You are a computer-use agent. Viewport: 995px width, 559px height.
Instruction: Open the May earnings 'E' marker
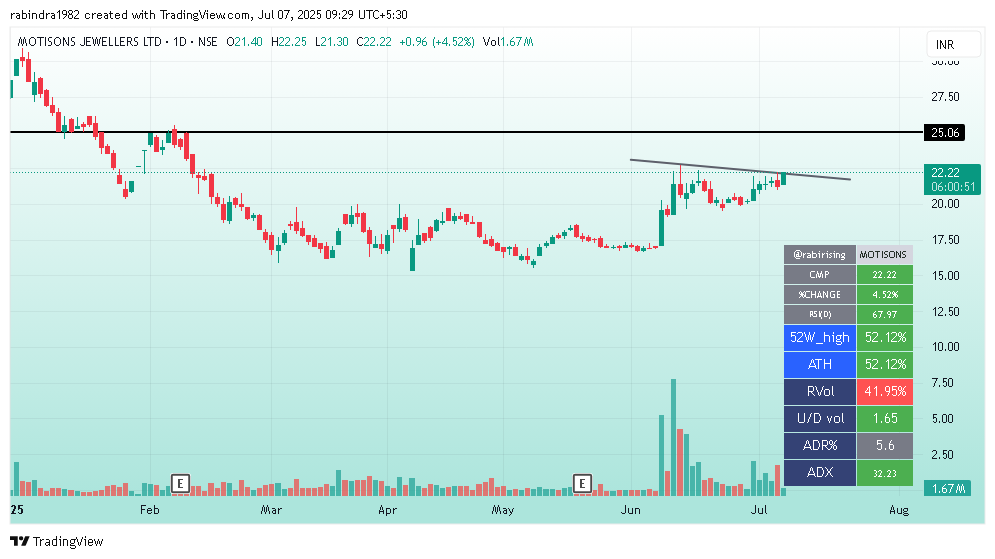(582, 484)
